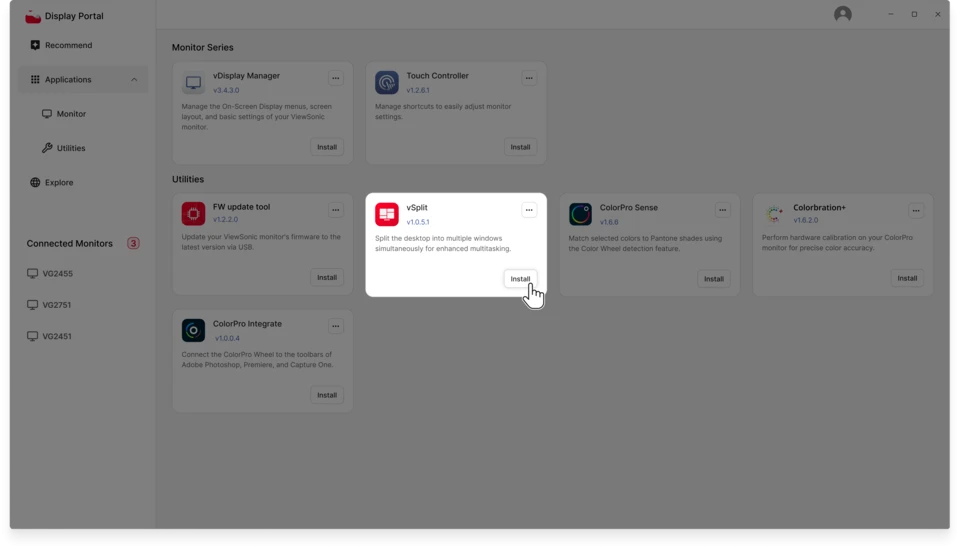Click the Touch Controller app icon
Viewport: 960px width, 549px height.
(387, 82)
